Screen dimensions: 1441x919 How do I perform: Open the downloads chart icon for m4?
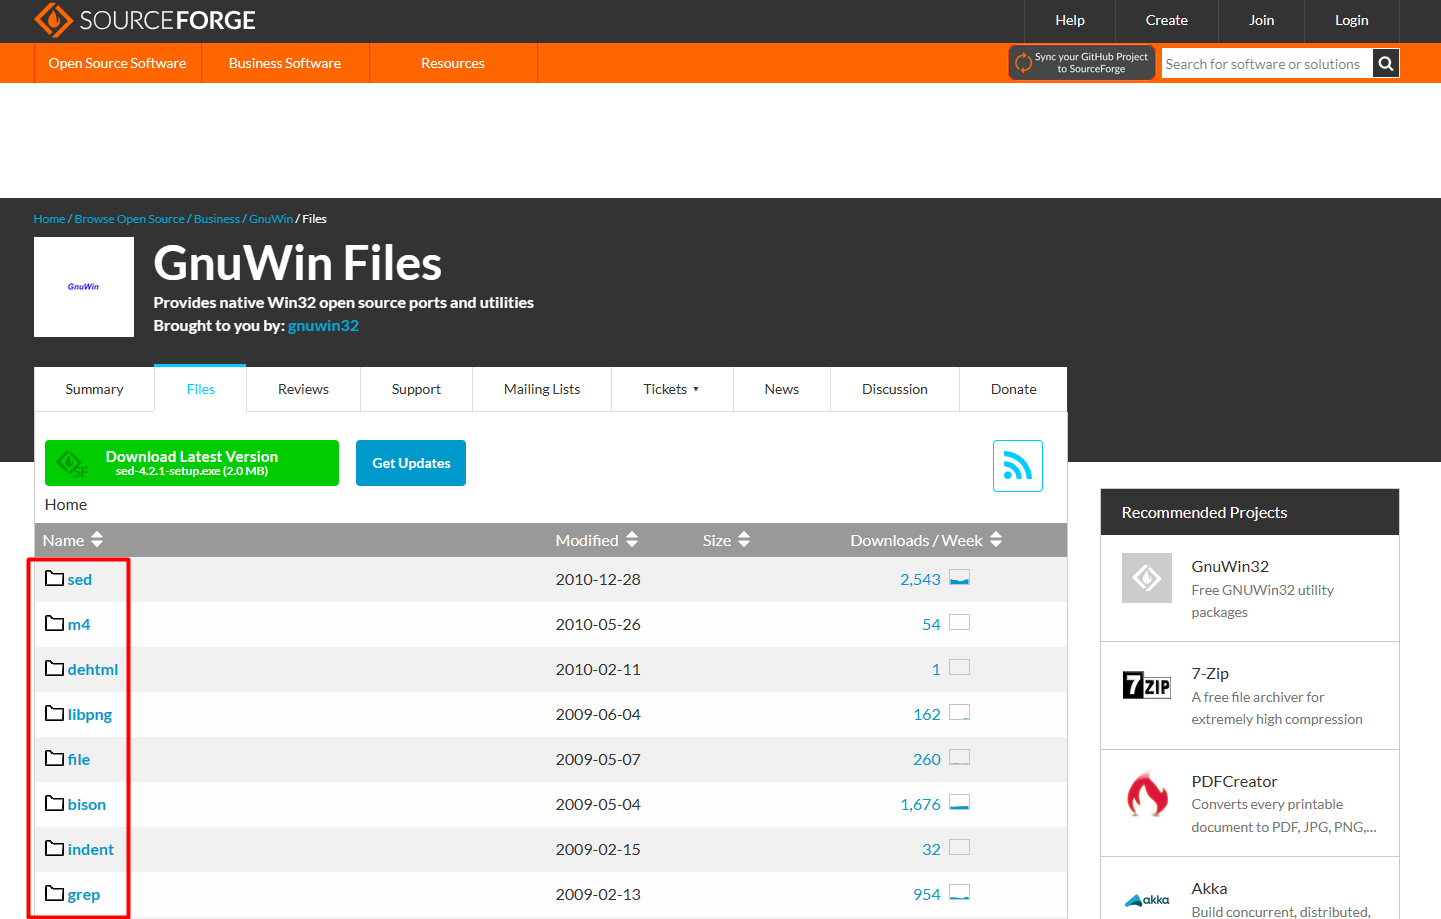[x=959, y=623]
